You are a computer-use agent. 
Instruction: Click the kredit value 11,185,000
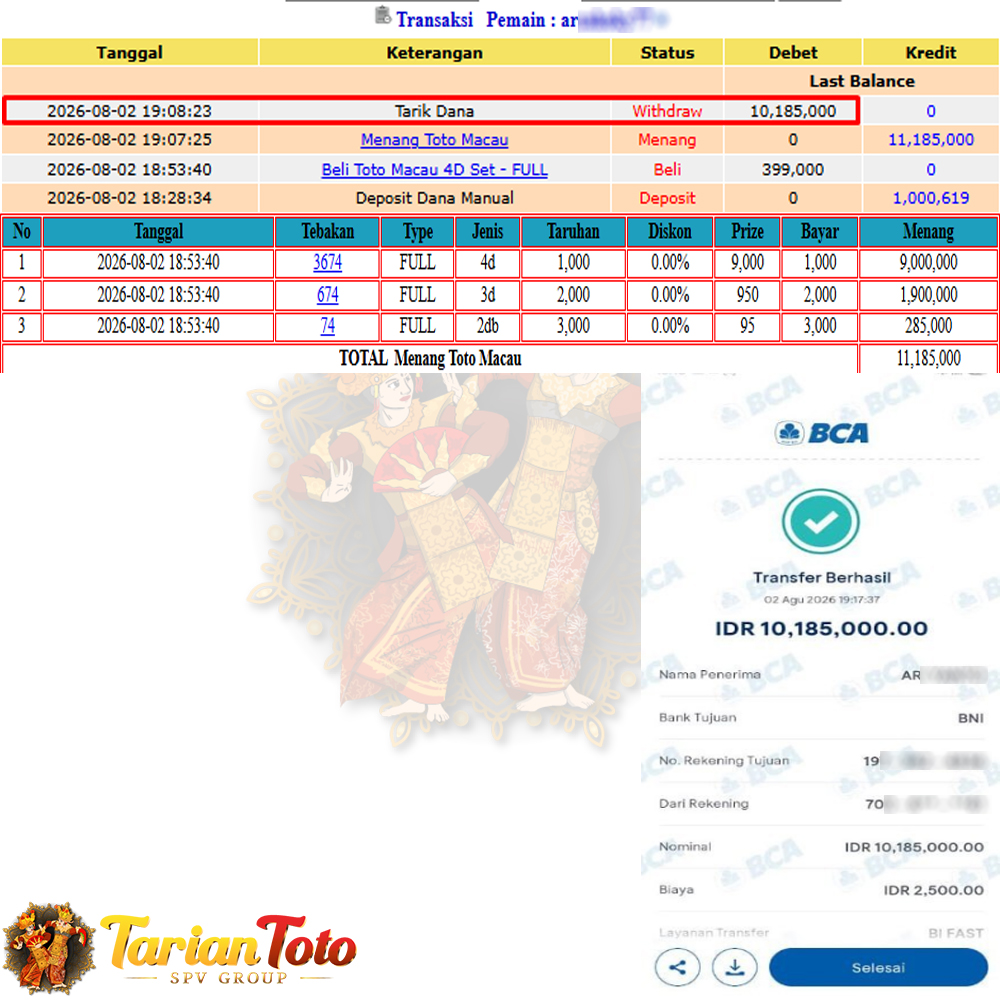(x=930, y=140)
